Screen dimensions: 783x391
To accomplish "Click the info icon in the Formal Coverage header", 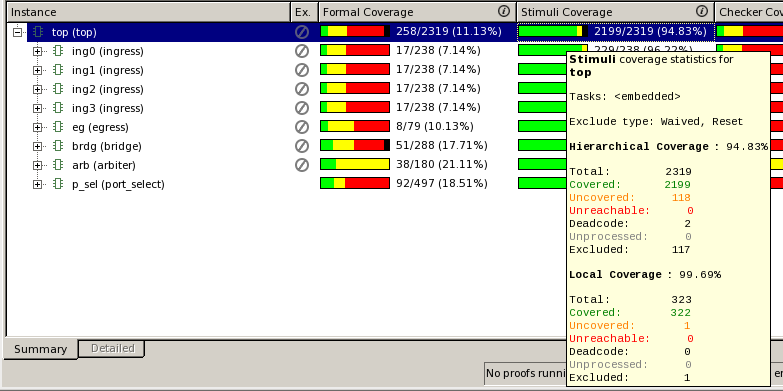I will (x=504, y=11).
